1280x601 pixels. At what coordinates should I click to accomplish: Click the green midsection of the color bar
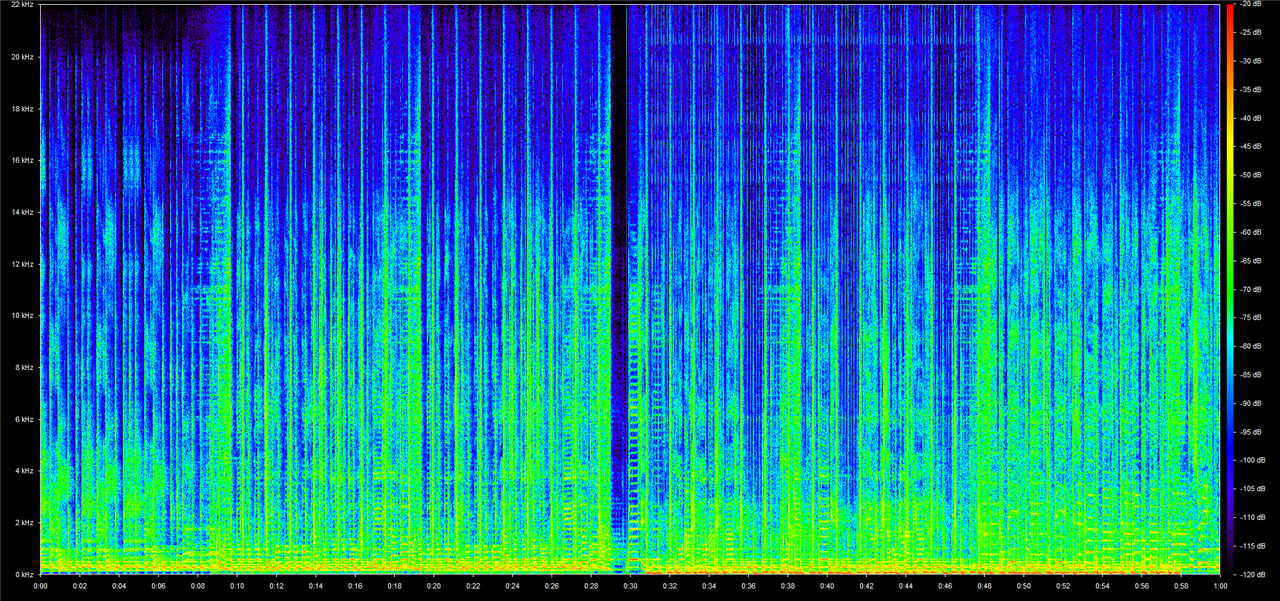[x=1229, y=290]
